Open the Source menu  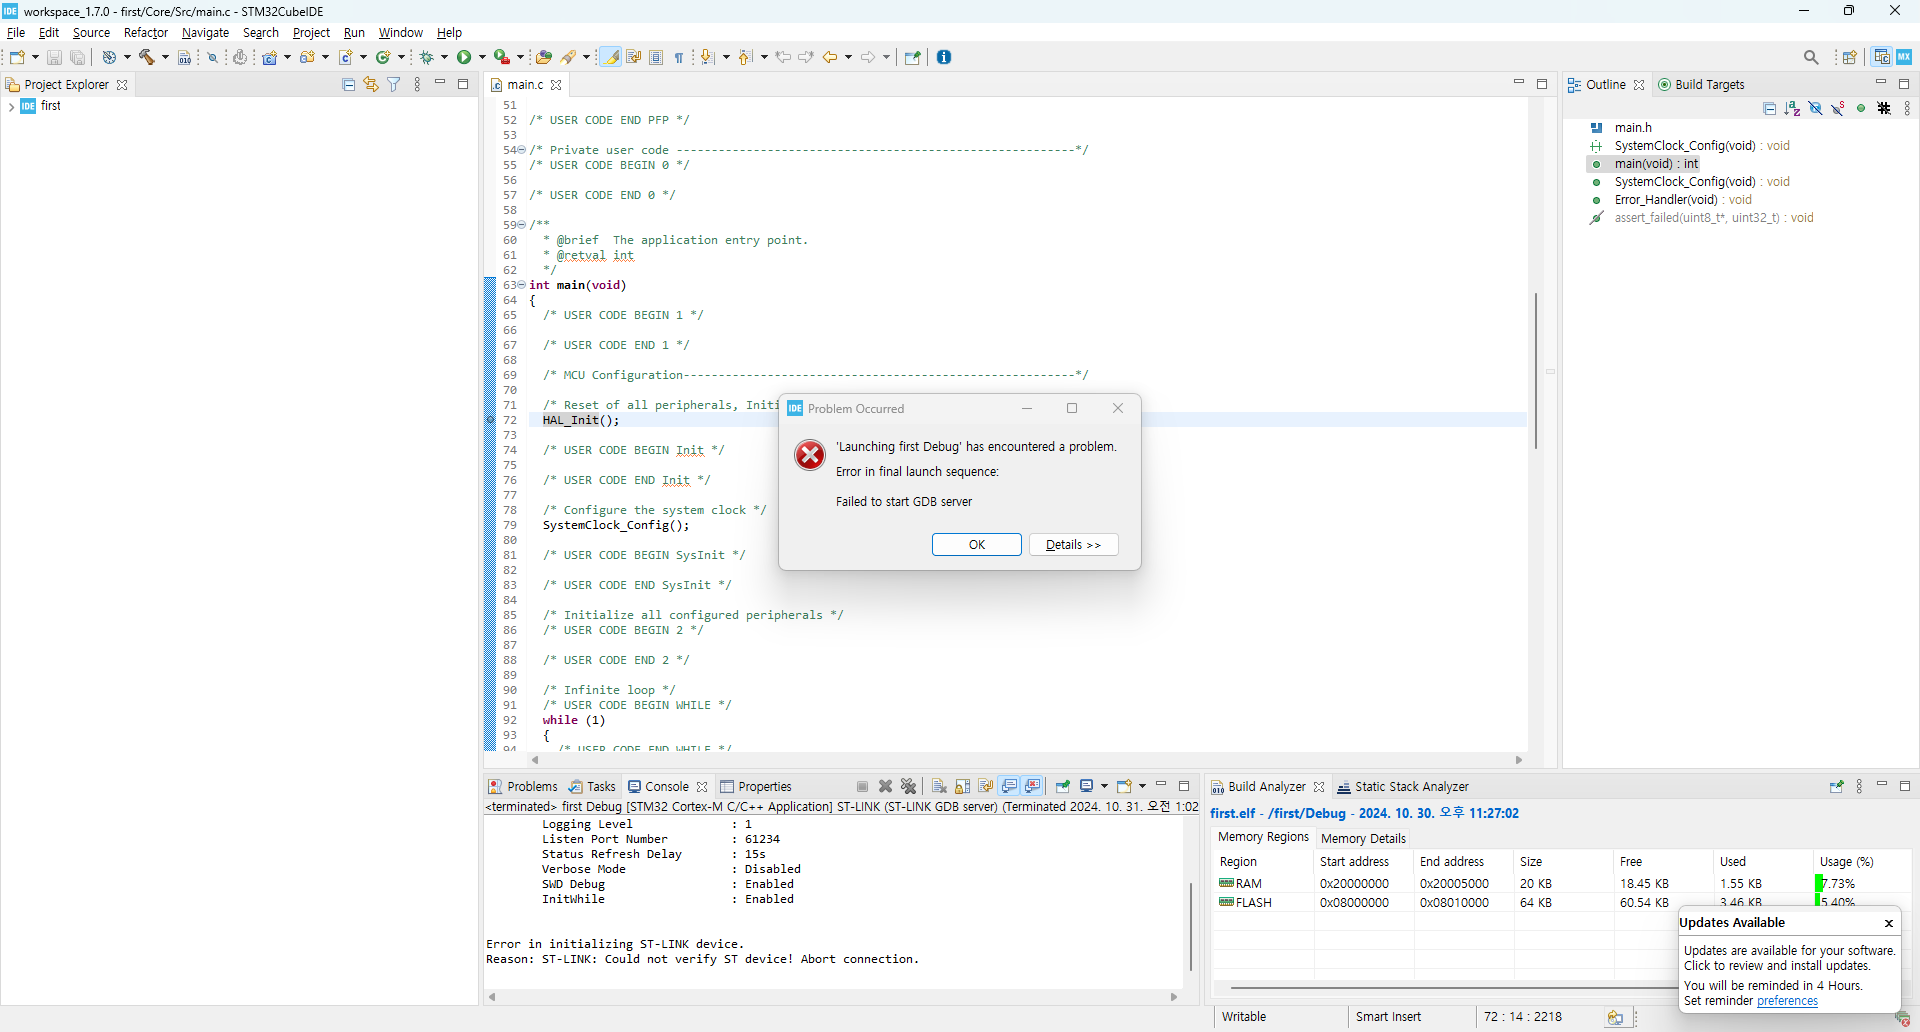pyautogui.click(x=91, y=33)
